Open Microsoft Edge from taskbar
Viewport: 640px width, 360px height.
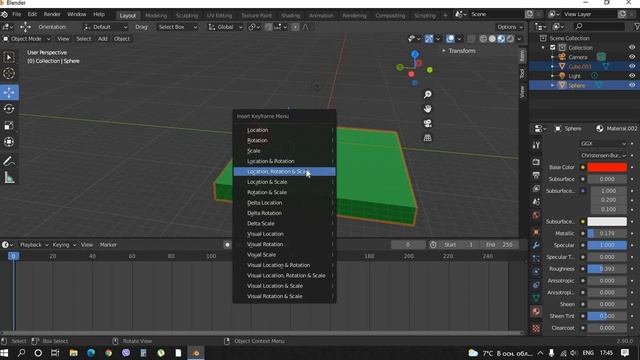coord(91,353)
